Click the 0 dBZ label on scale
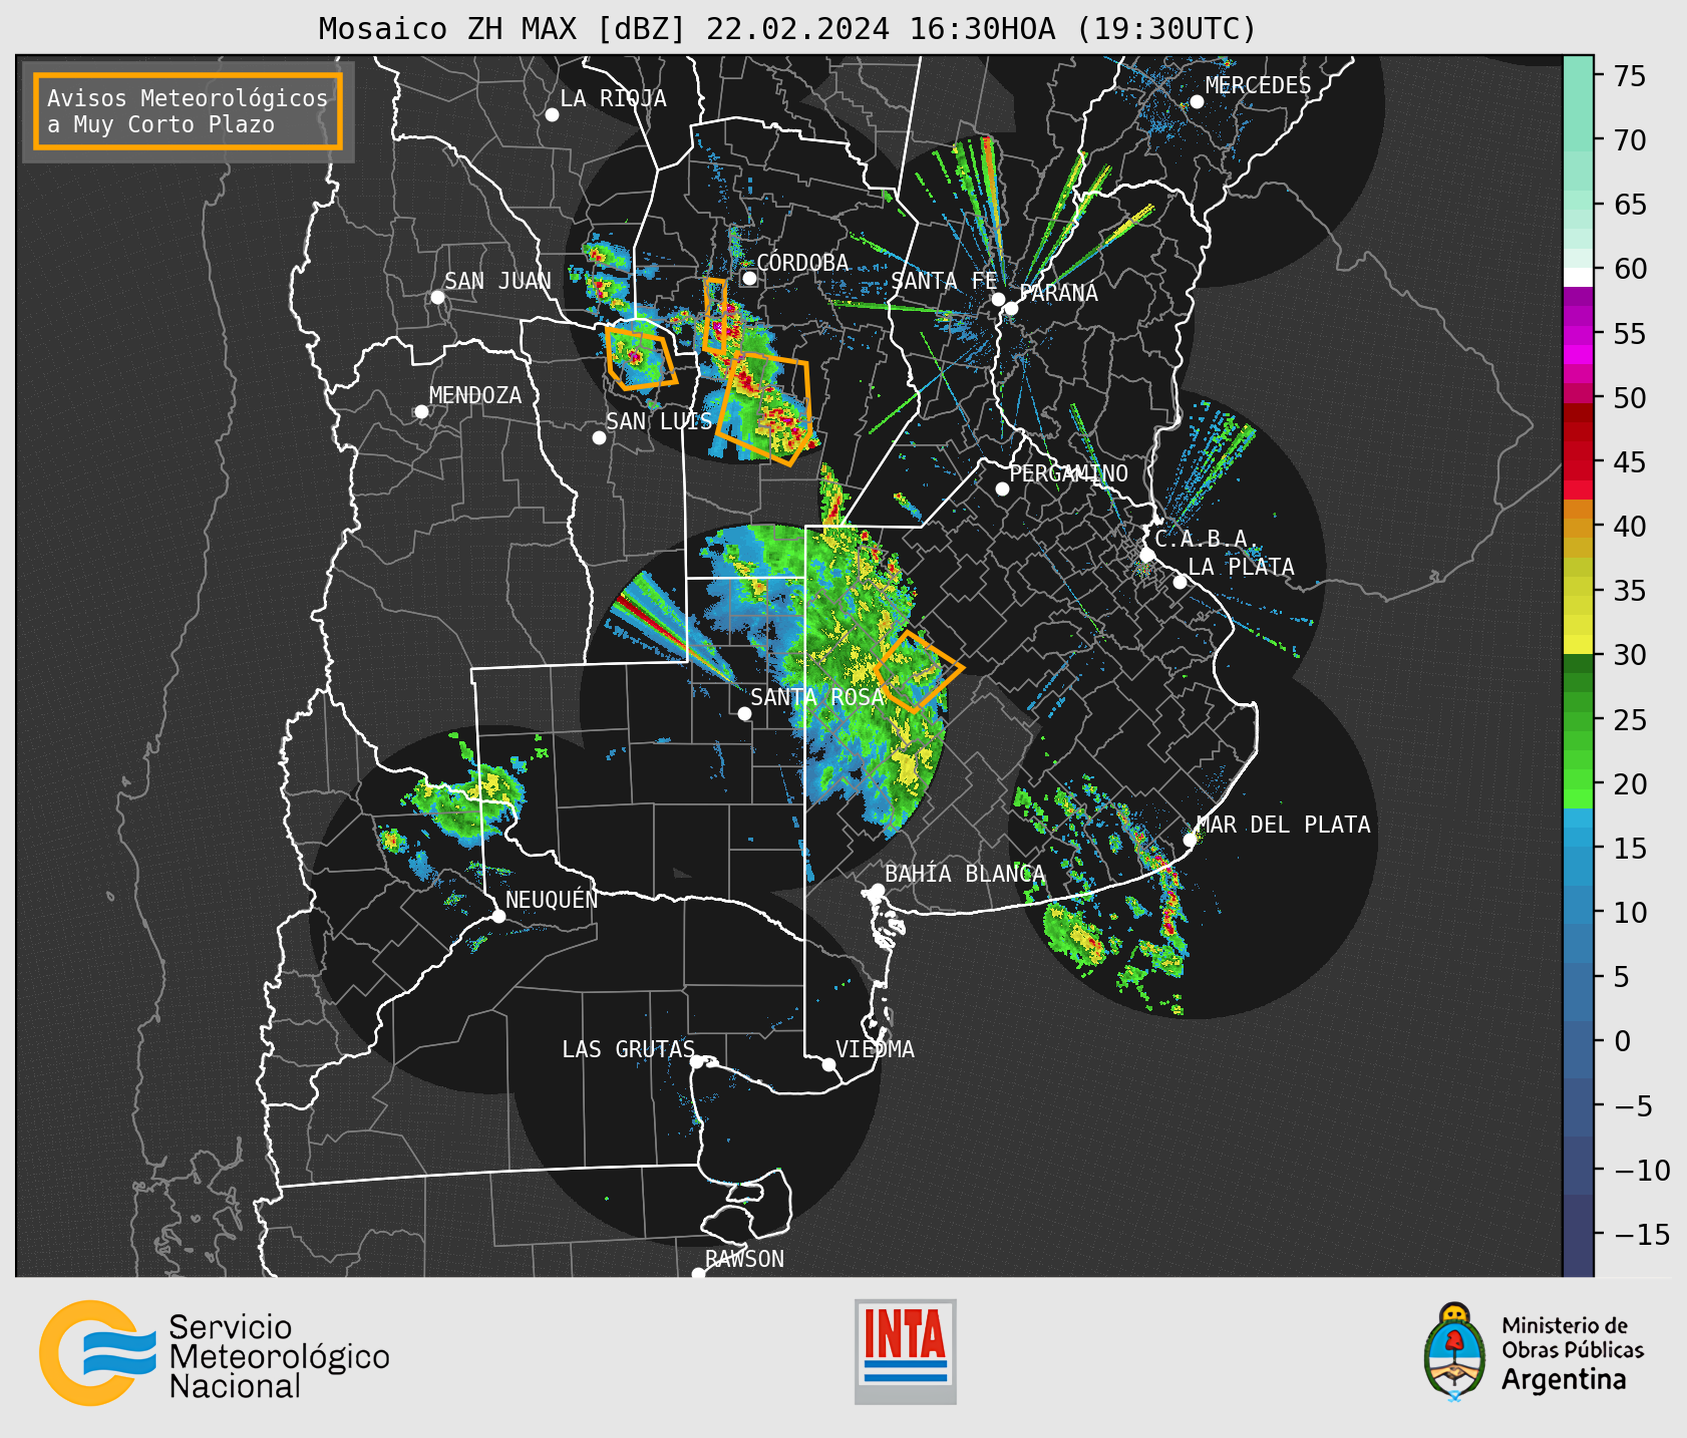 [1621, 1041]
